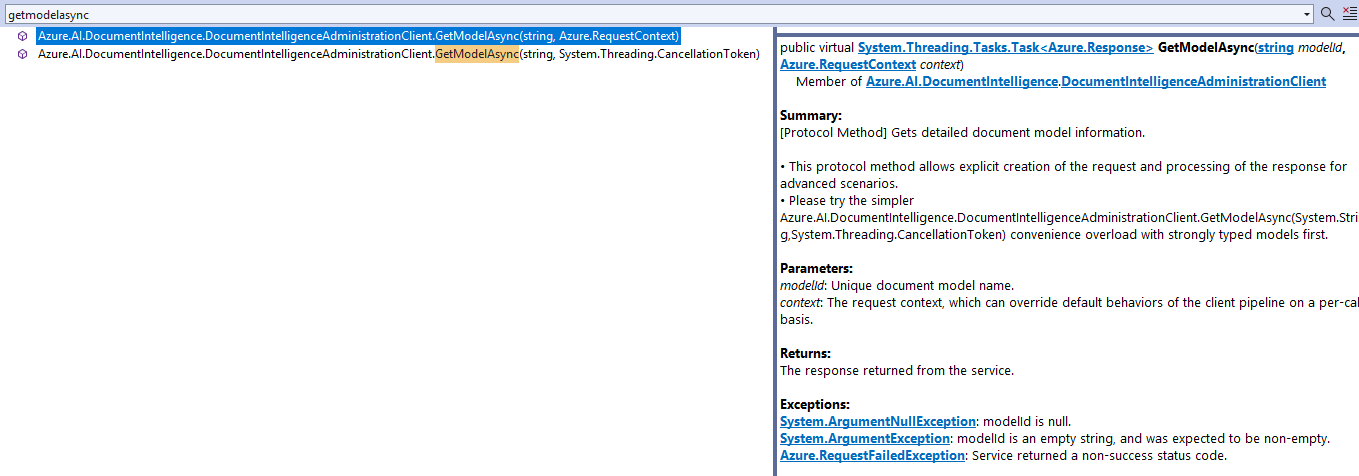Click '[Protocol Method] Gets detailed document model information.'

click(x=963, y=132)
